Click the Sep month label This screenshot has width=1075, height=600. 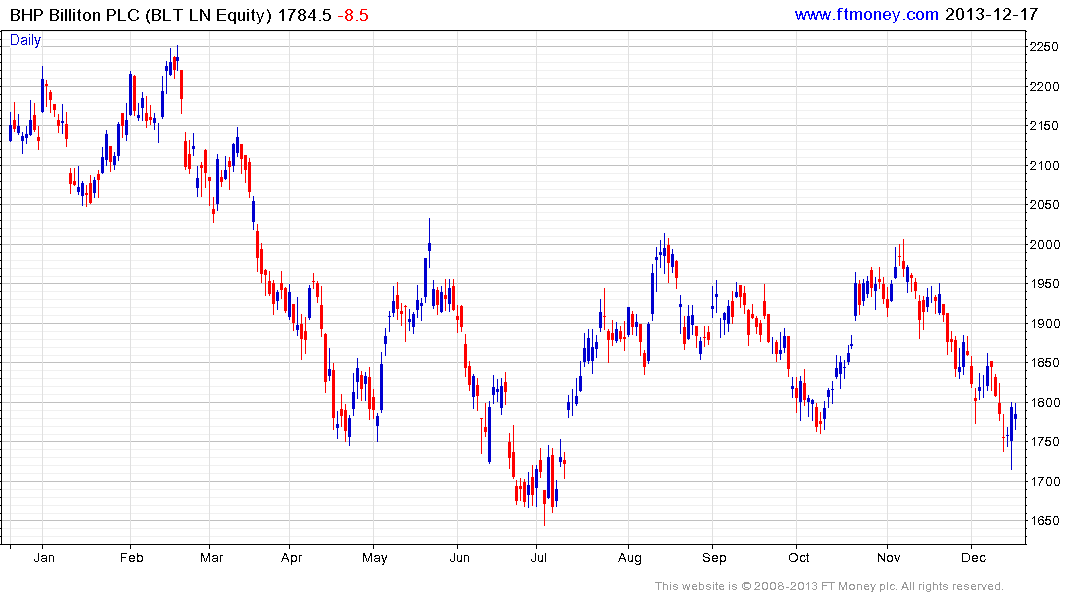[x=714, y=557]
